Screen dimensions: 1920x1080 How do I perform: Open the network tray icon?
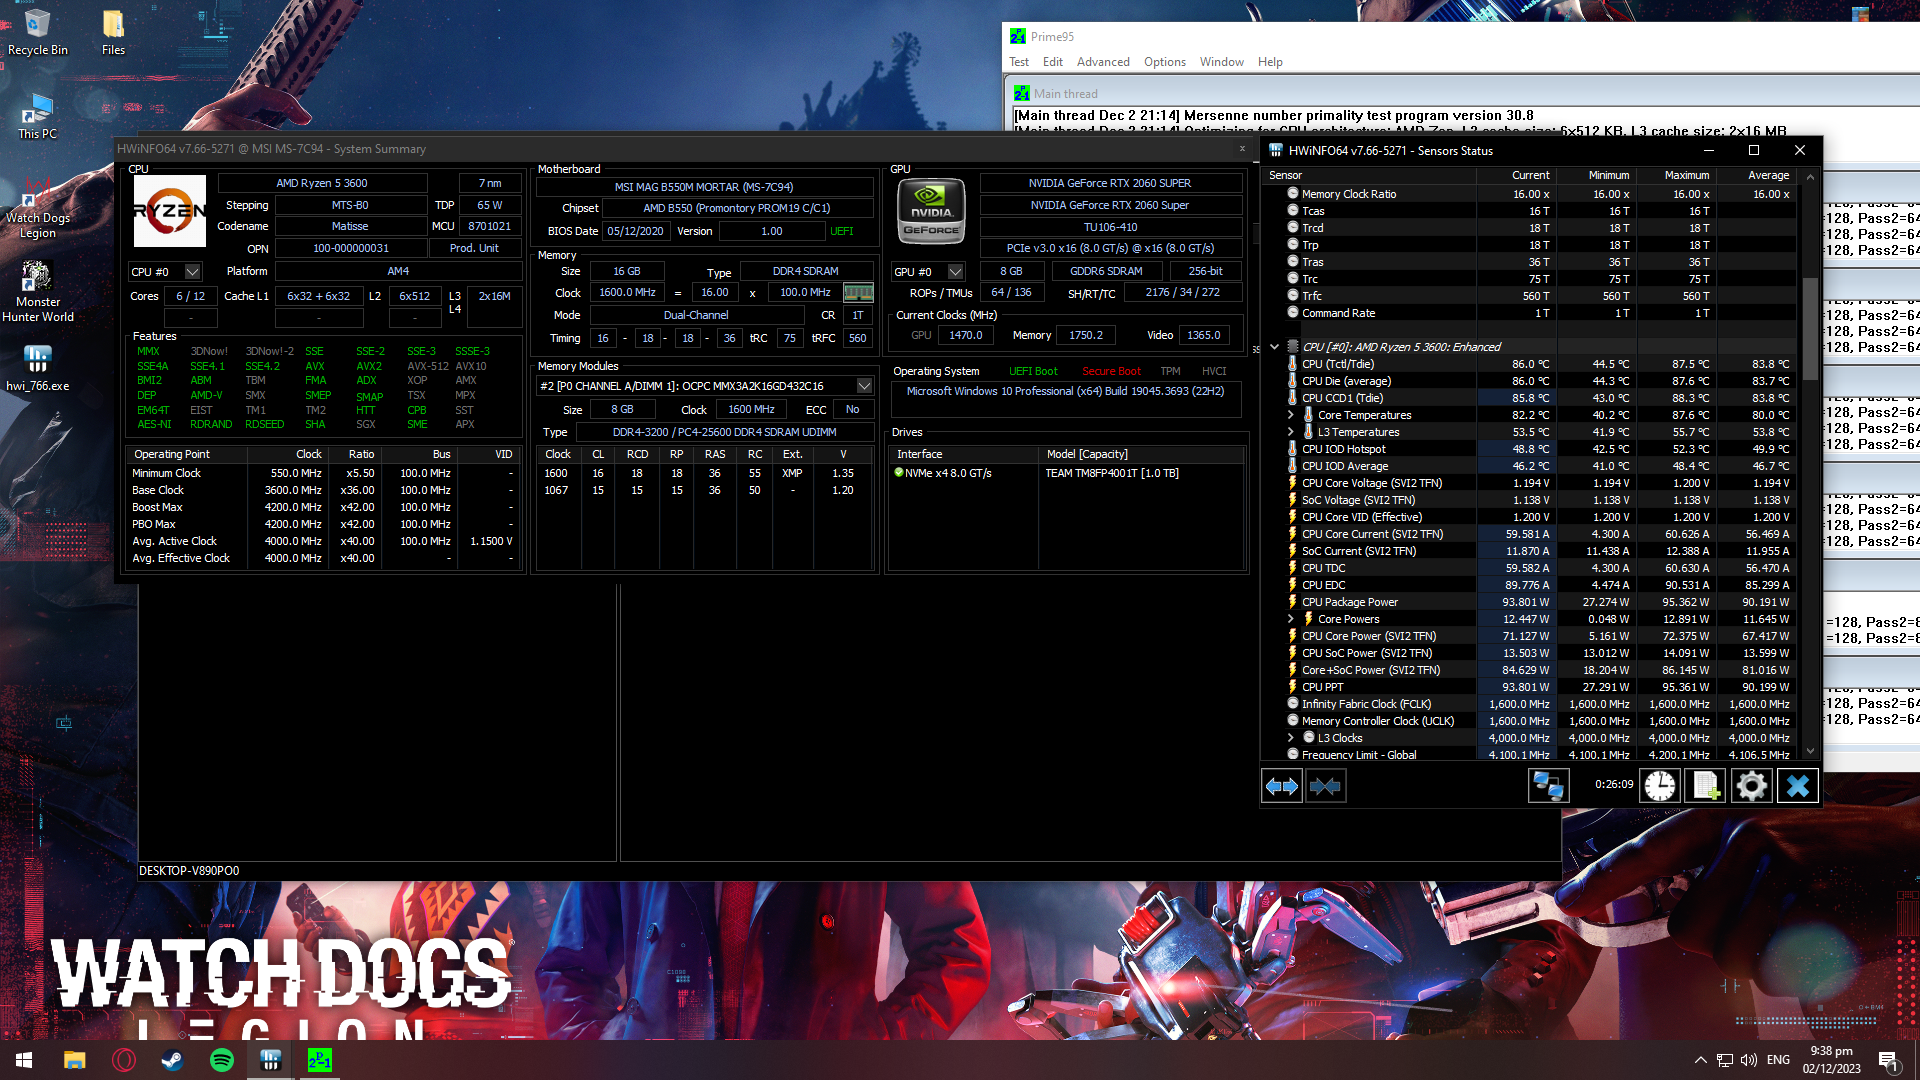(x=1725, y=1060)
